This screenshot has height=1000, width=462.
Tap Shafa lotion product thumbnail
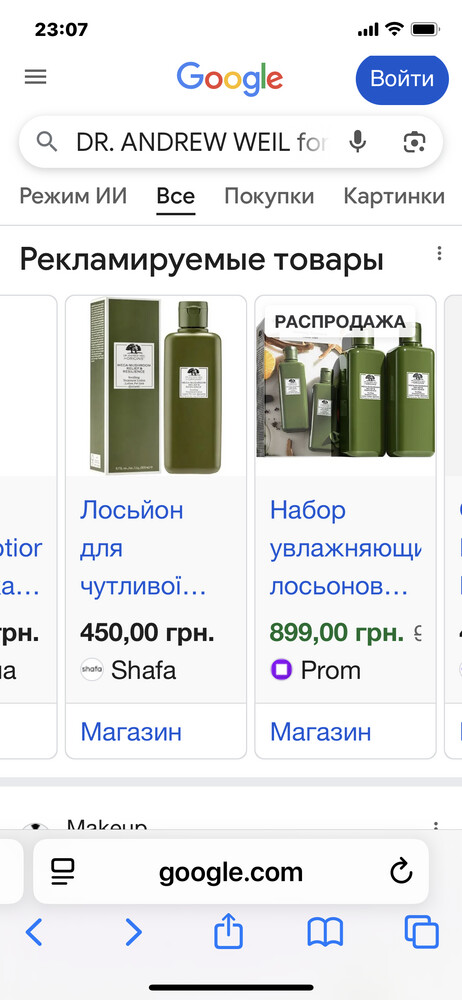[156, 386]
